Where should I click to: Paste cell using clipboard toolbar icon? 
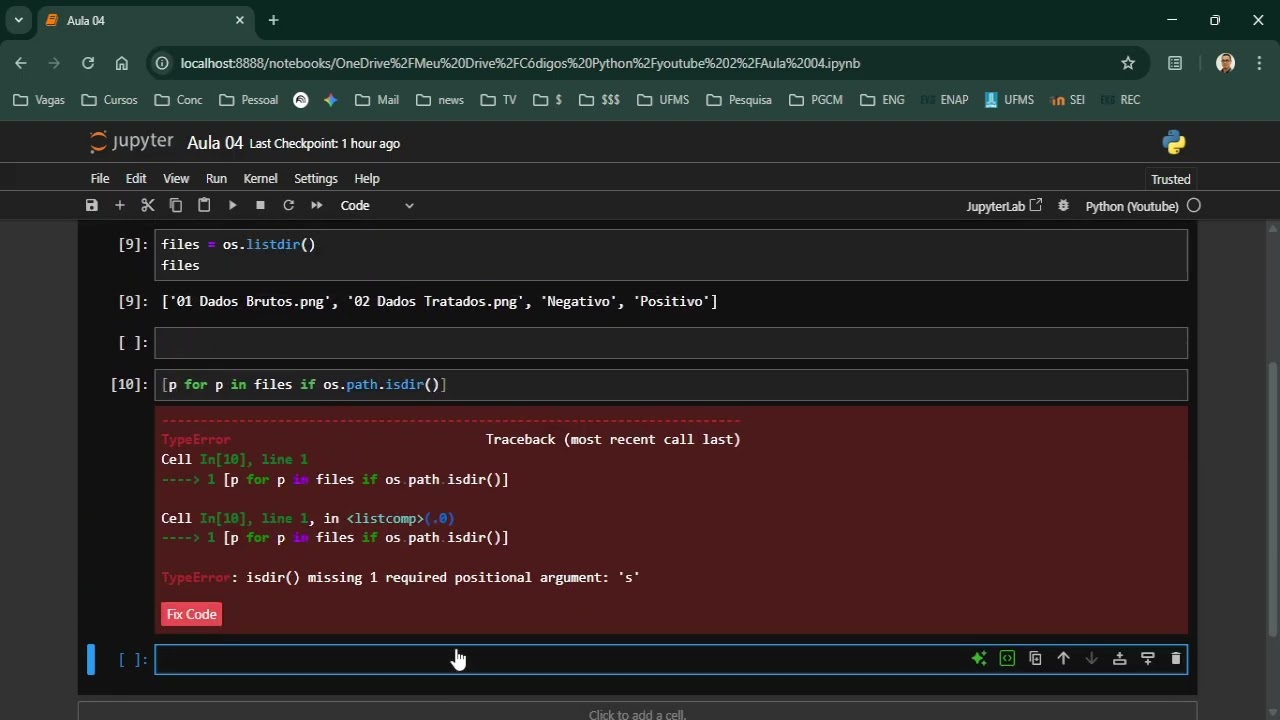pos(204,205)
